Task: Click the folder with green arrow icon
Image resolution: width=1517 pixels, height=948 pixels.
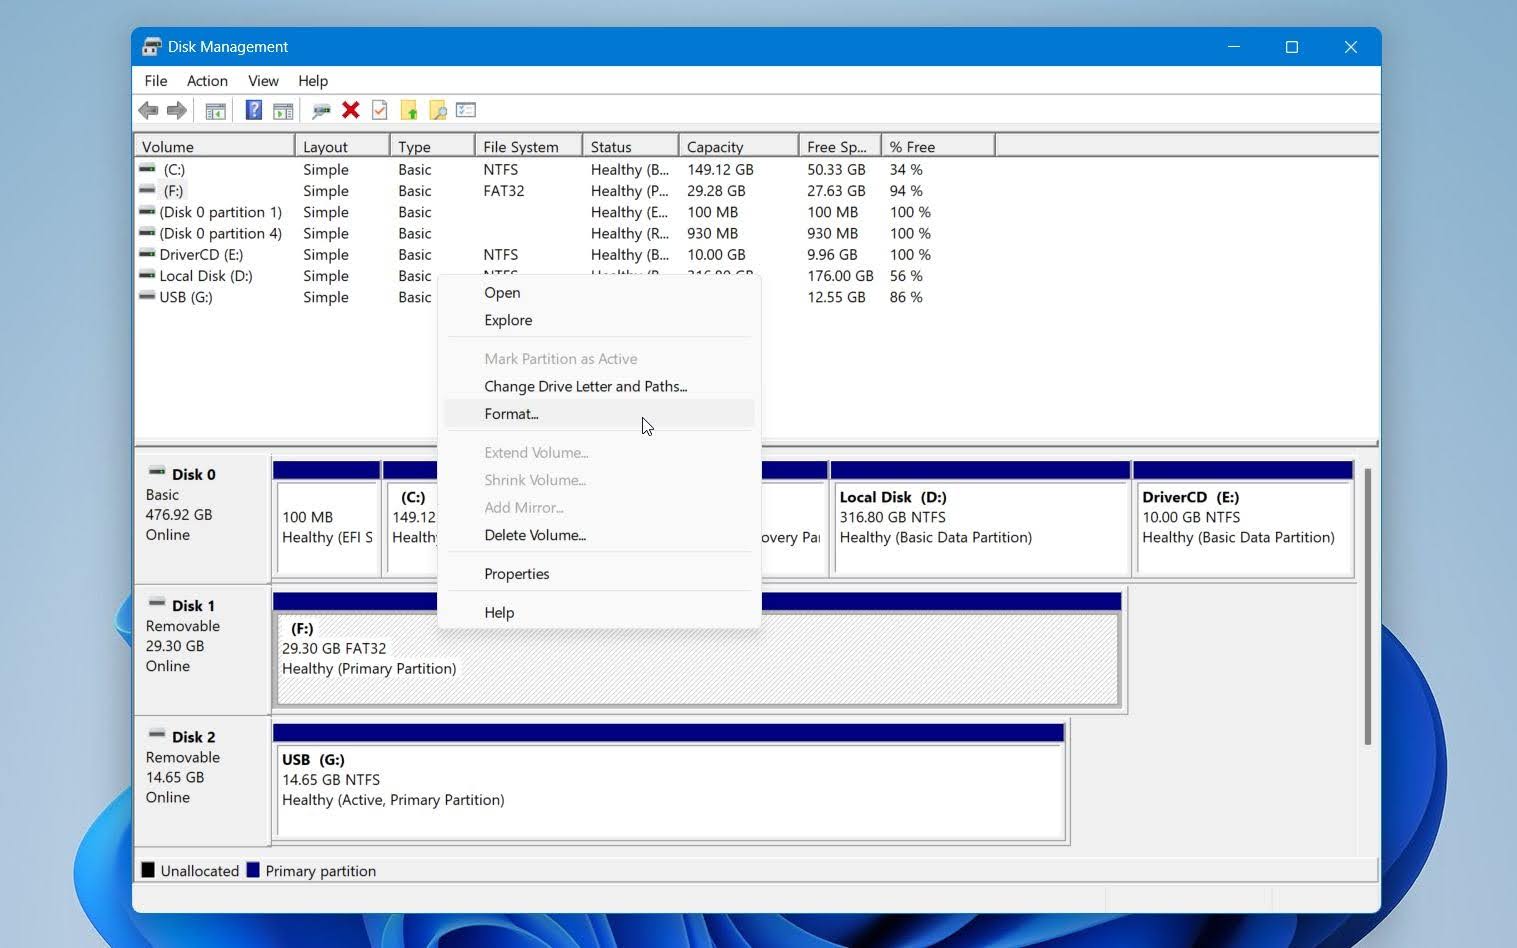Action: tap(408, 110)
